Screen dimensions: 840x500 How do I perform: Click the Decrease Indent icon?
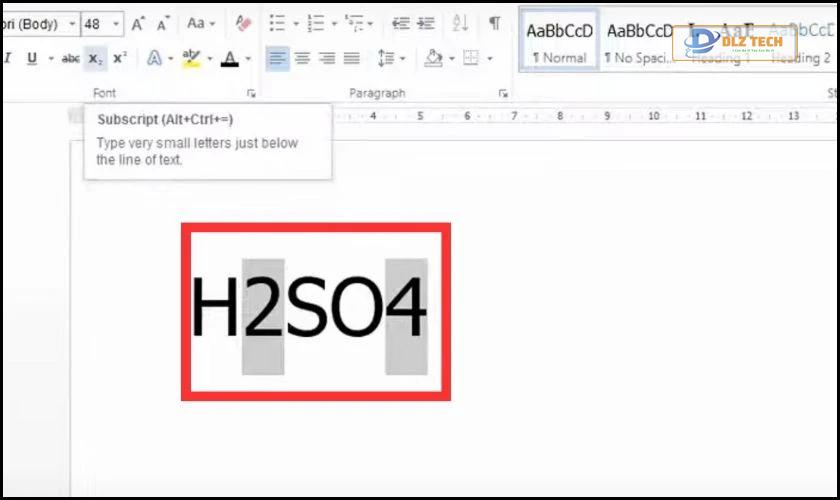click(401, 24)
